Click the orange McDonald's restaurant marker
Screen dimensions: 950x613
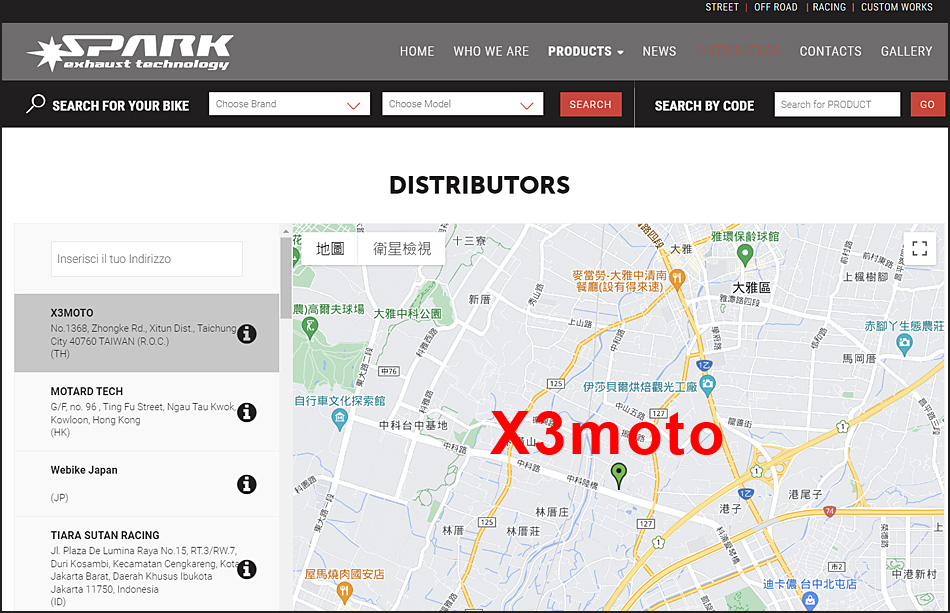tap(677, 279)
